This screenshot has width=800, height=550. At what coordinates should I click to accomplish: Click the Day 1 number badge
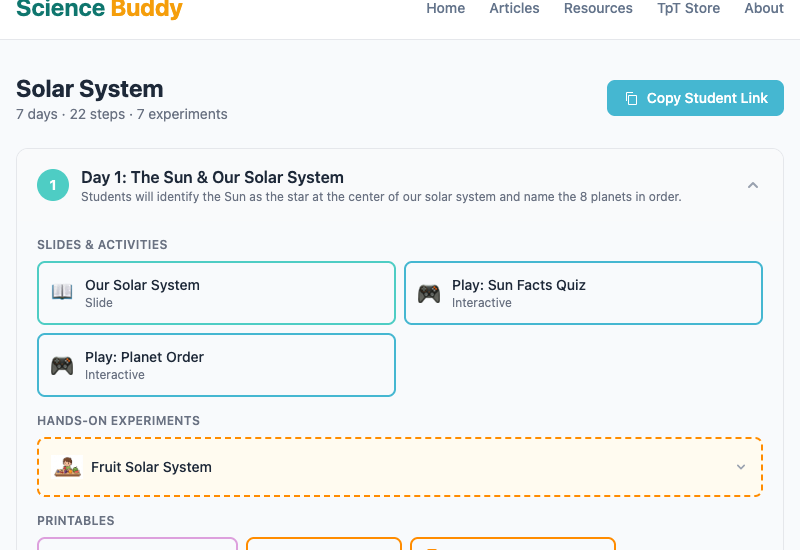tap(53, 185)
